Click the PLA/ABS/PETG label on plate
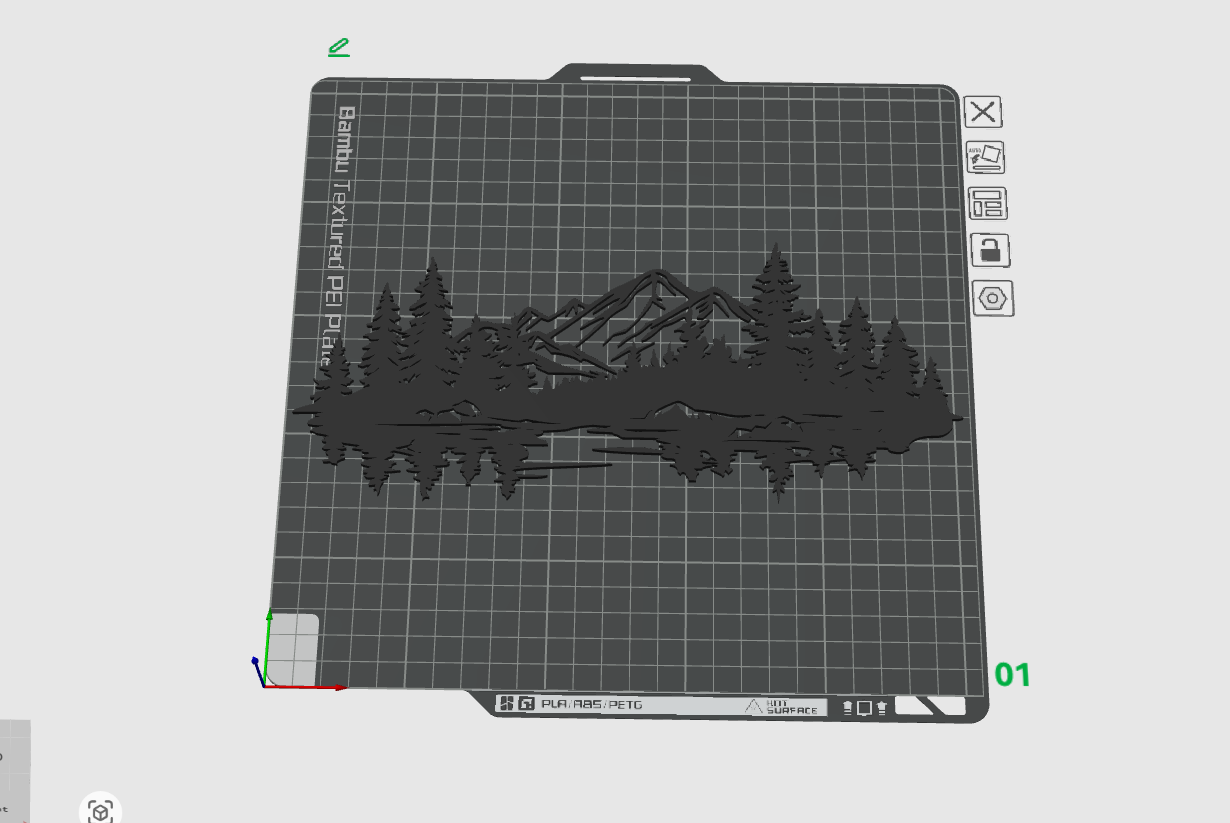The image size is (1230, 823). click(591, 705)
